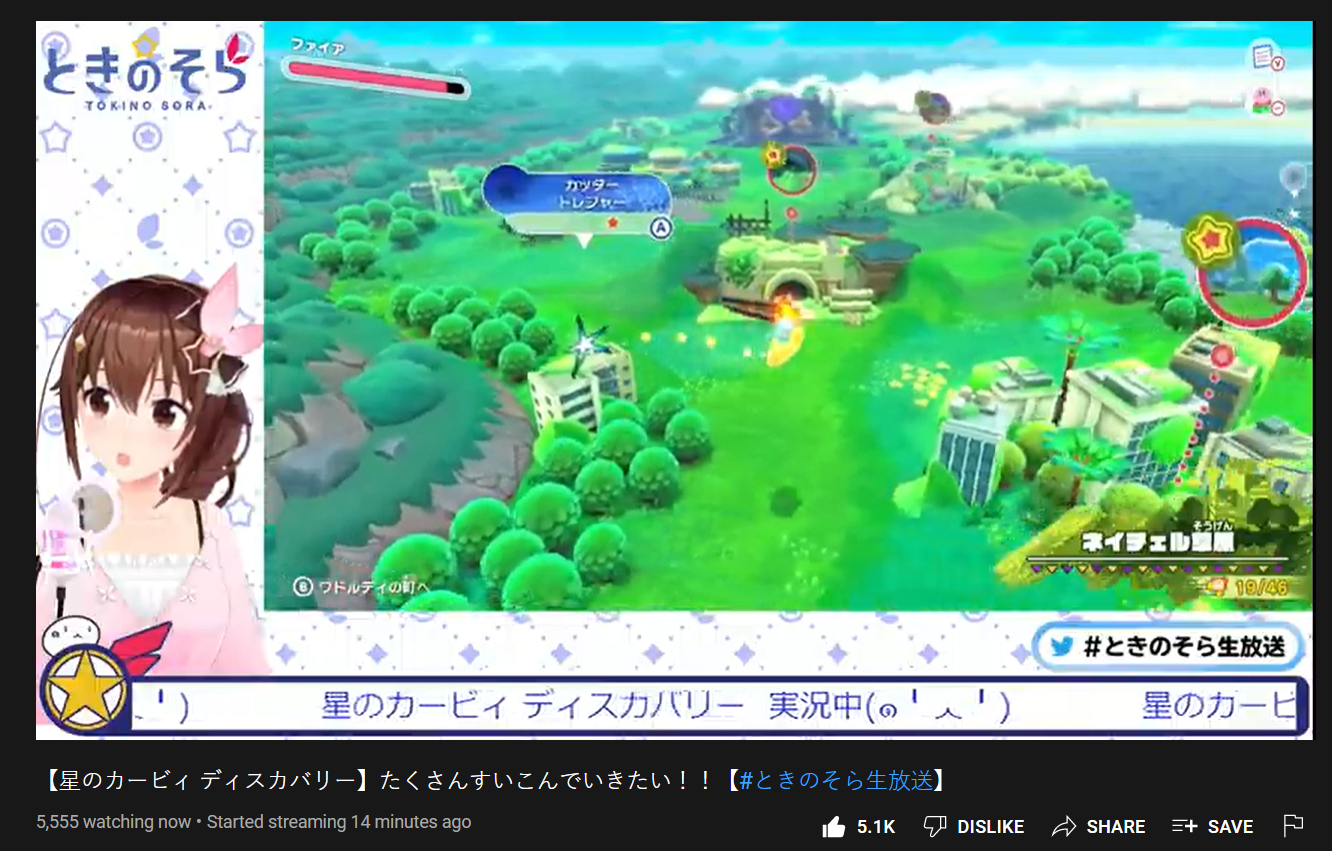The image size is (1332, 851).
Task: Save the video to a playlist
Action: tap(1184, 826)
